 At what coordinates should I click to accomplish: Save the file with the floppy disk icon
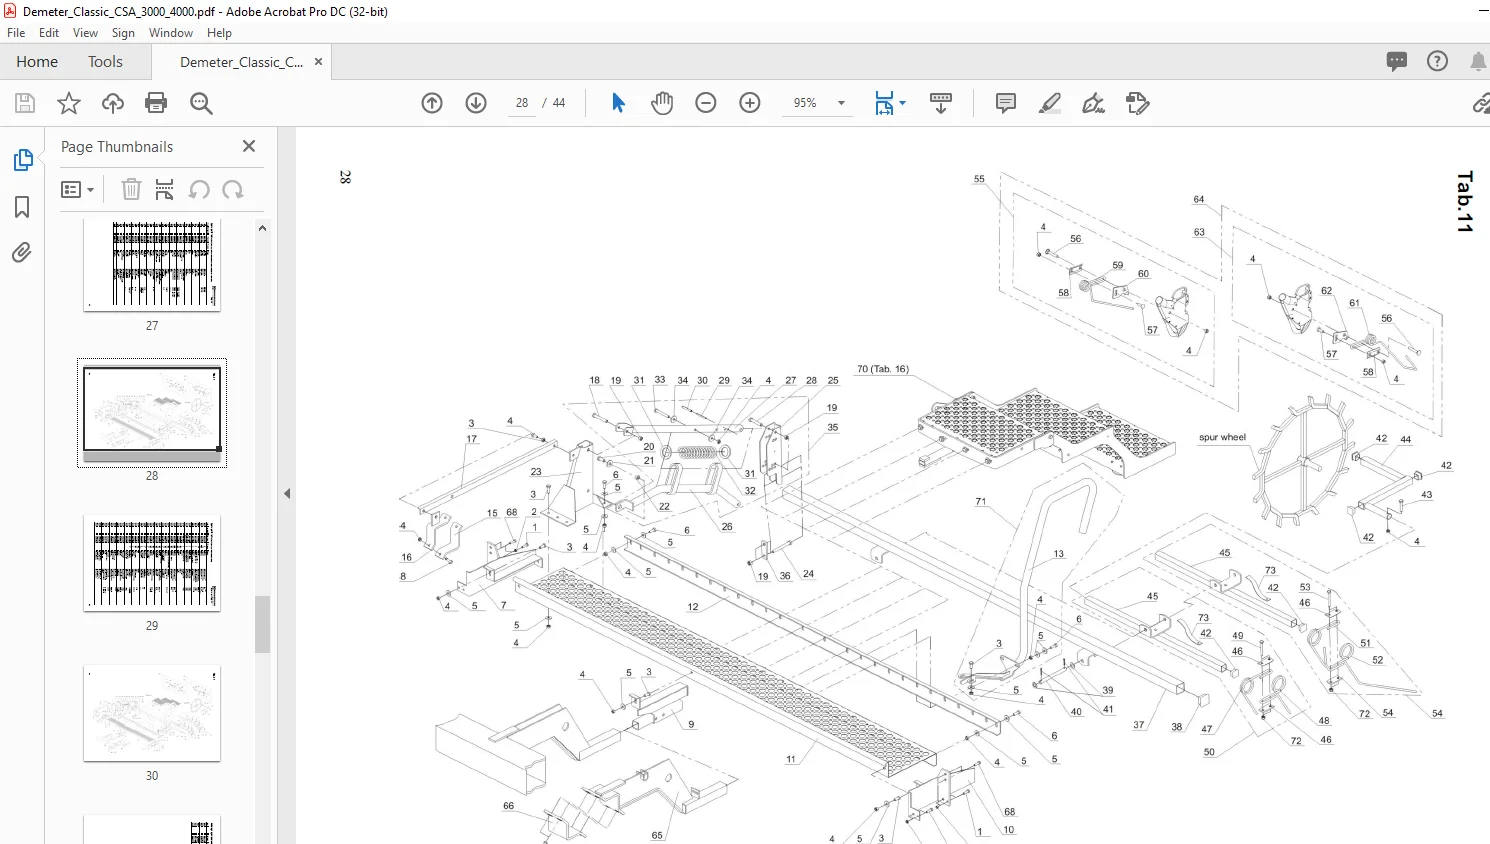[x=25, y=103]
